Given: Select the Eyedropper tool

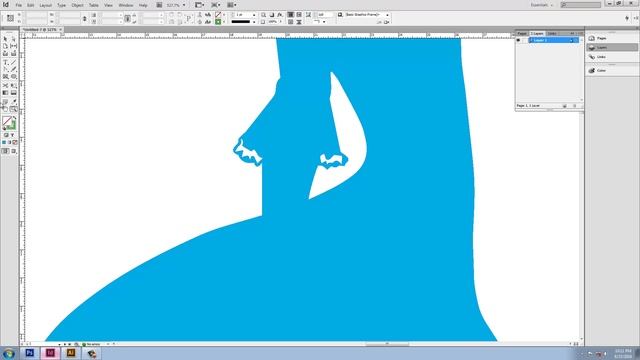Looking at the screenshot, I should click(13, 102).
